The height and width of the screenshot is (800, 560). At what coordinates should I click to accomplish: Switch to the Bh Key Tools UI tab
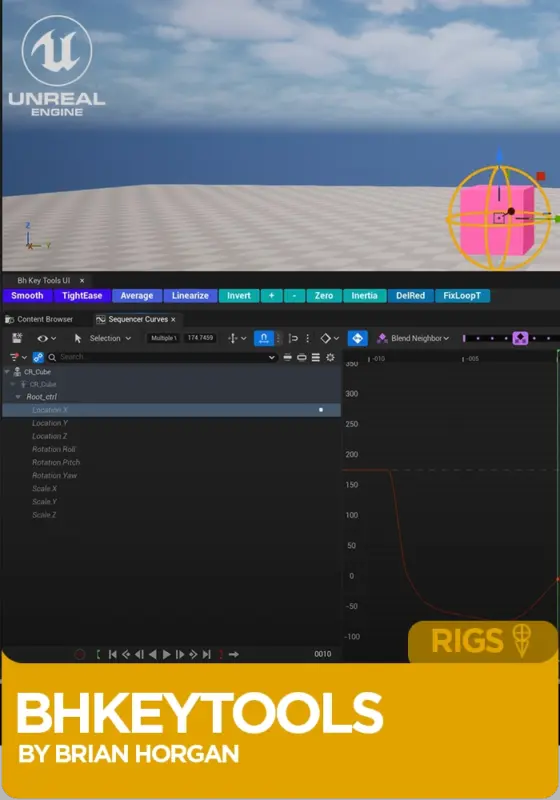click(x=43, y=281)
